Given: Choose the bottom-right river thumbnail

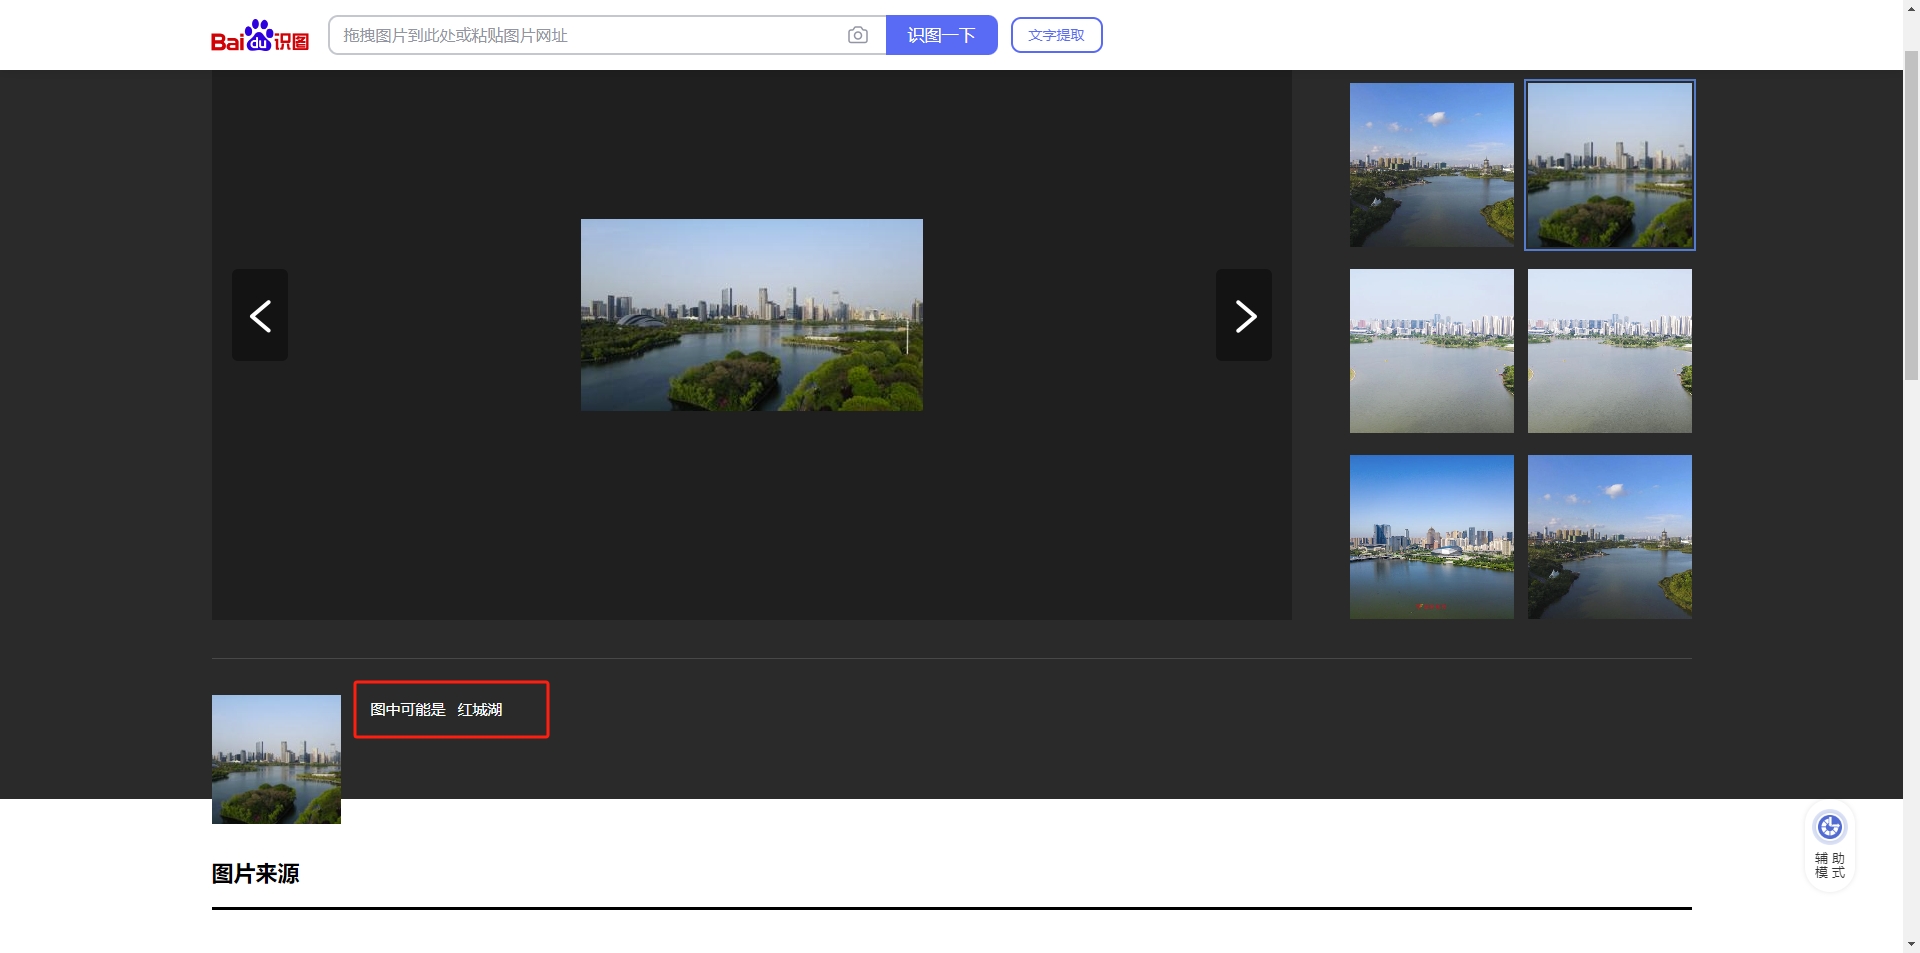Looking at the screenshot, I should [1609, 537].
